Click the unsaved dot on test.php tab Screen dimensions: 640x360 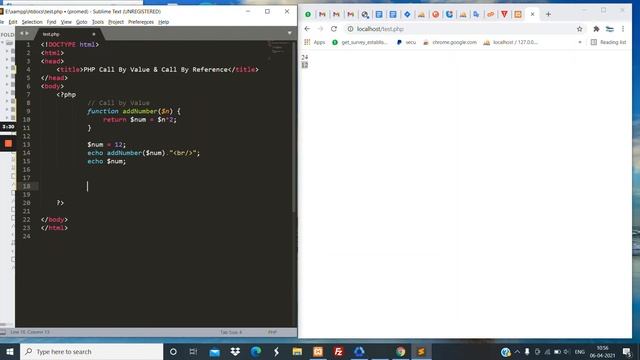pos(93,34)
